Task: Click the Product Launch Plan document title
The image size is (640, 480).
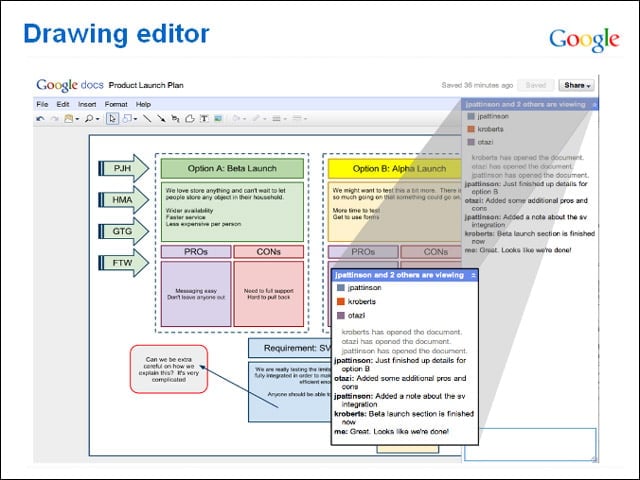Action: coord(146,85)
